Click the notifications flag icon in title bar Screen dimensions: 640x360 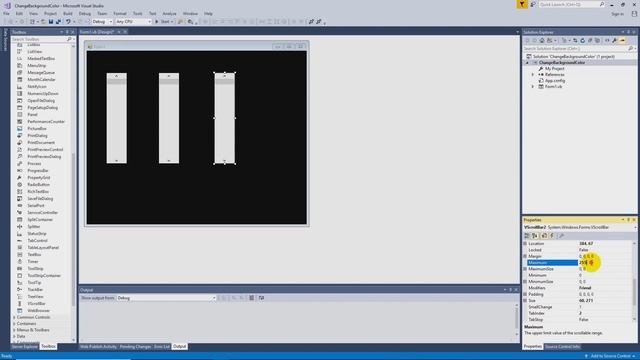522,4
